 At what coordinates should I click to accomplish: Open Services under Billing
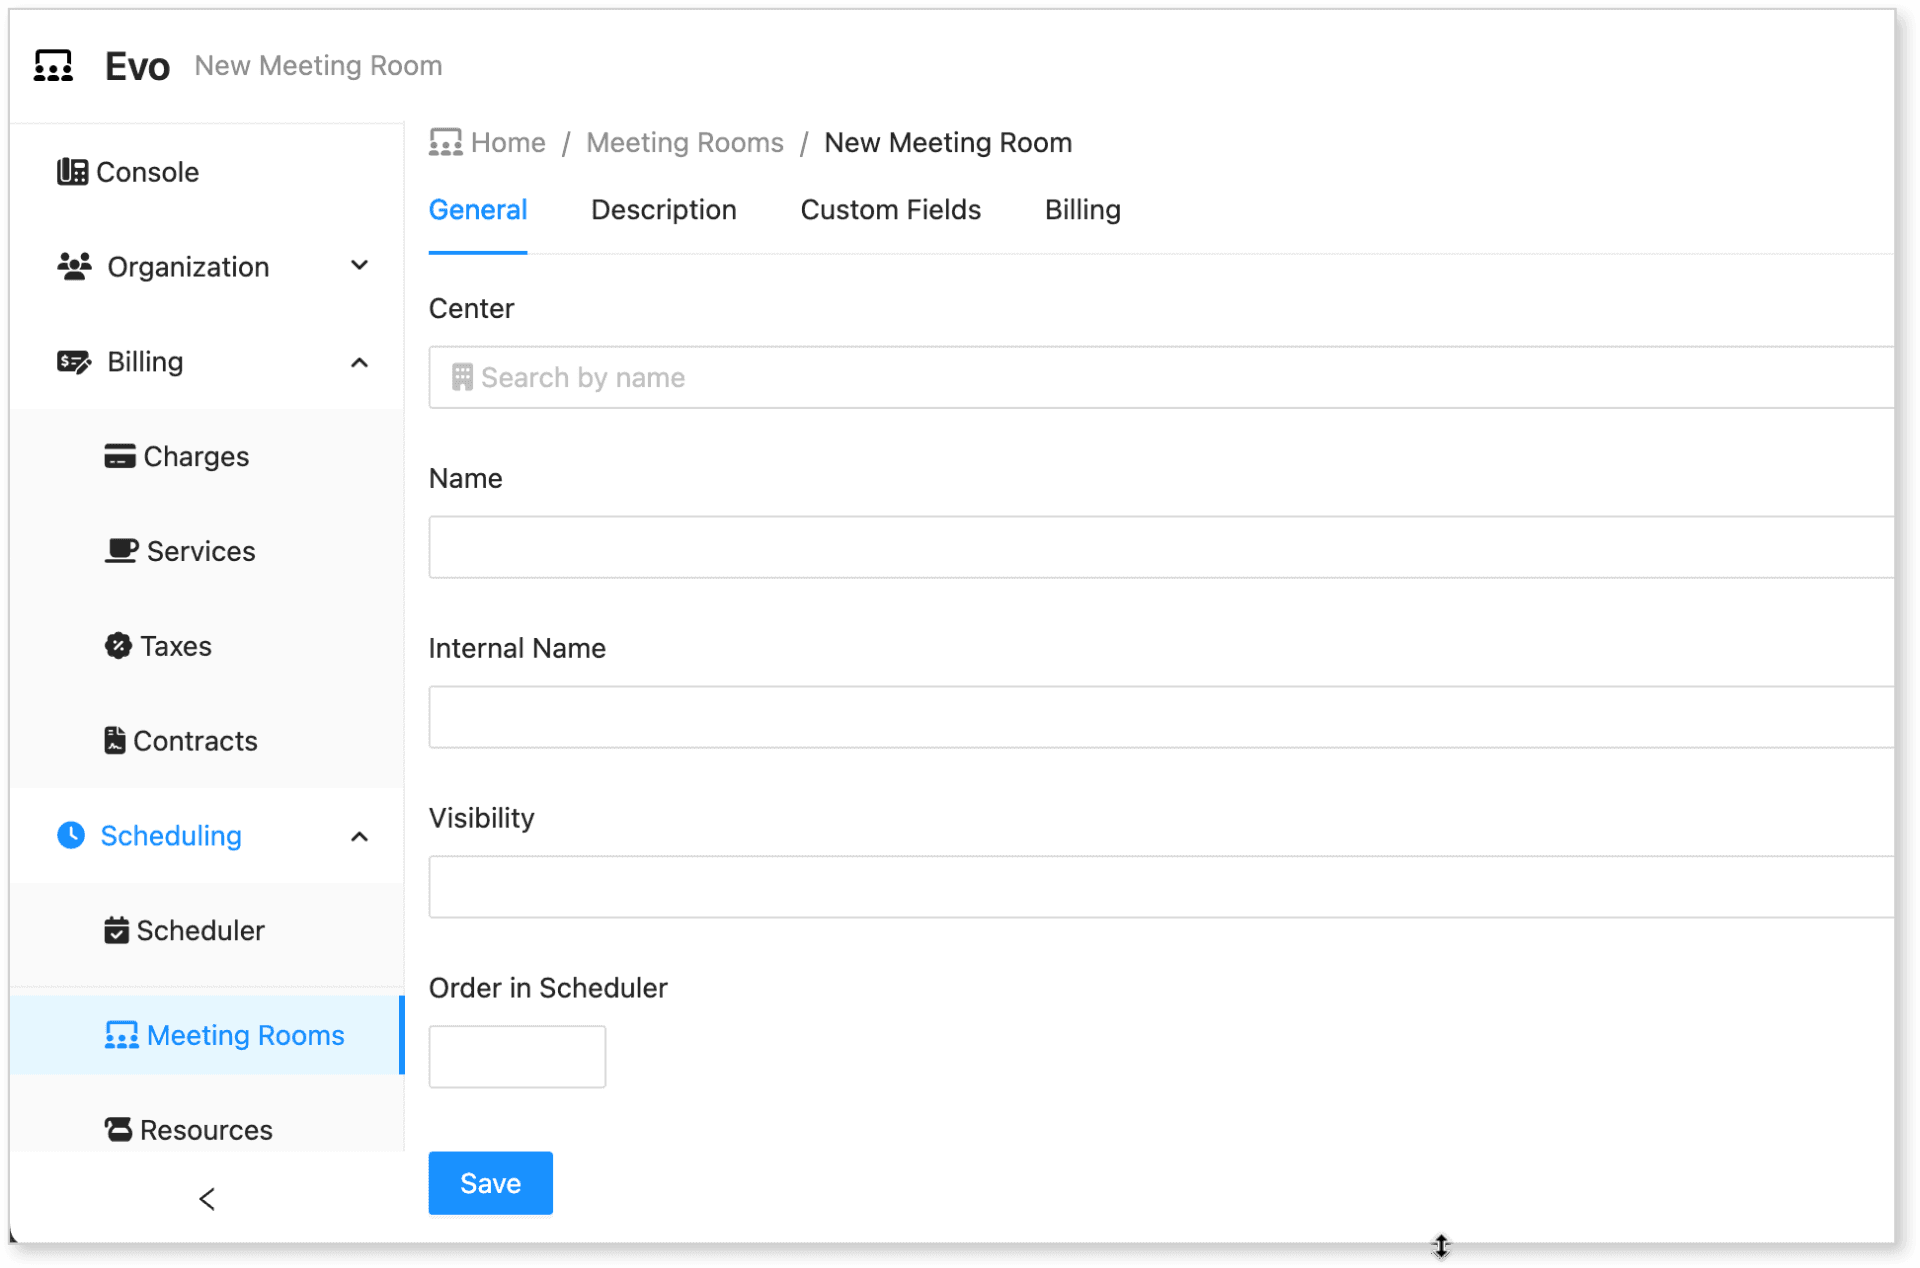tap(201, 551)
